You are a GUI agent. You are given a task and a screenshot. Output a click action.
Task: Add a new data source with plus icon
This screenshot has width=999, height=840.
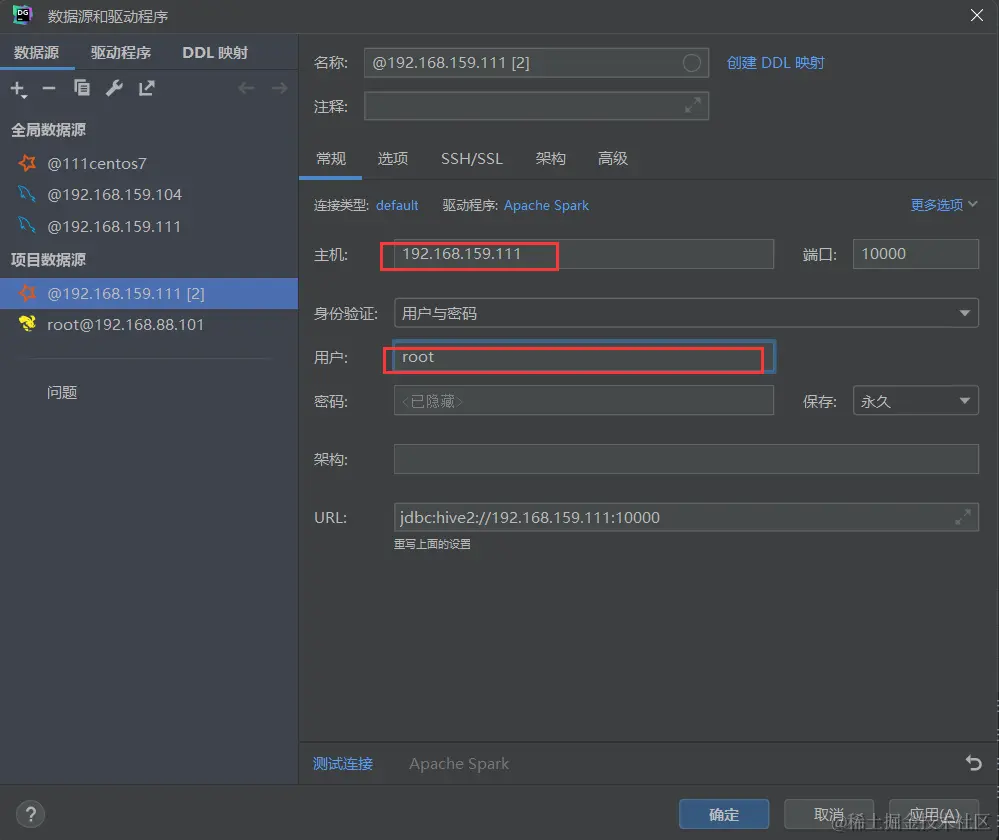tap(18, 89)
